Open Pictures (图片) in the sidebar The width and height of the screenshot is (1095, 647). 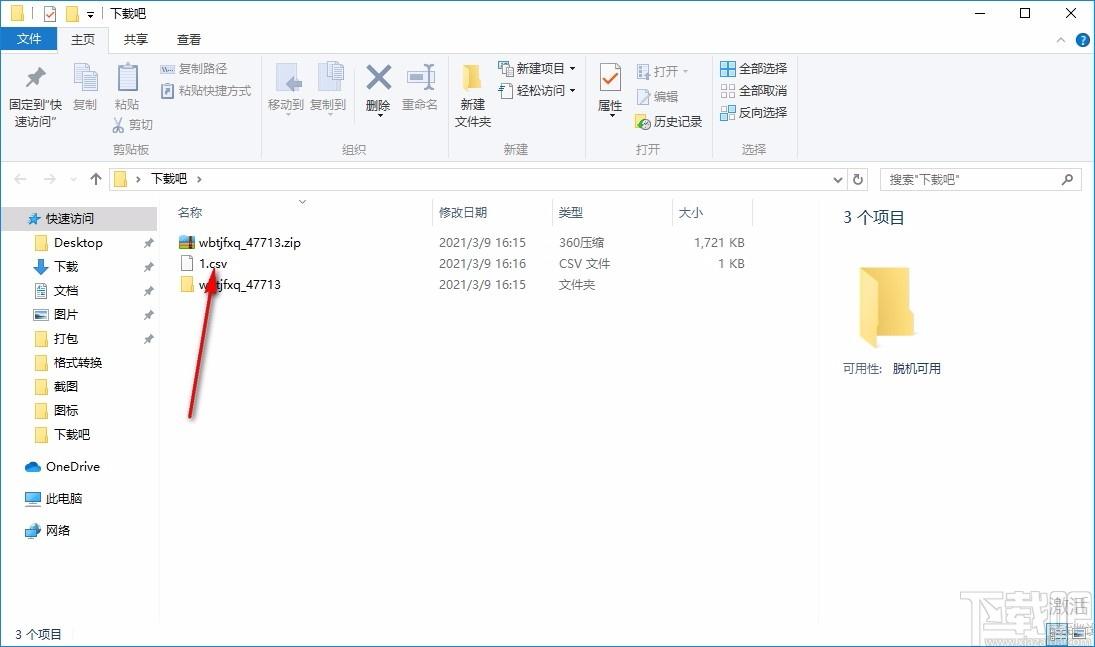(66, 314)
